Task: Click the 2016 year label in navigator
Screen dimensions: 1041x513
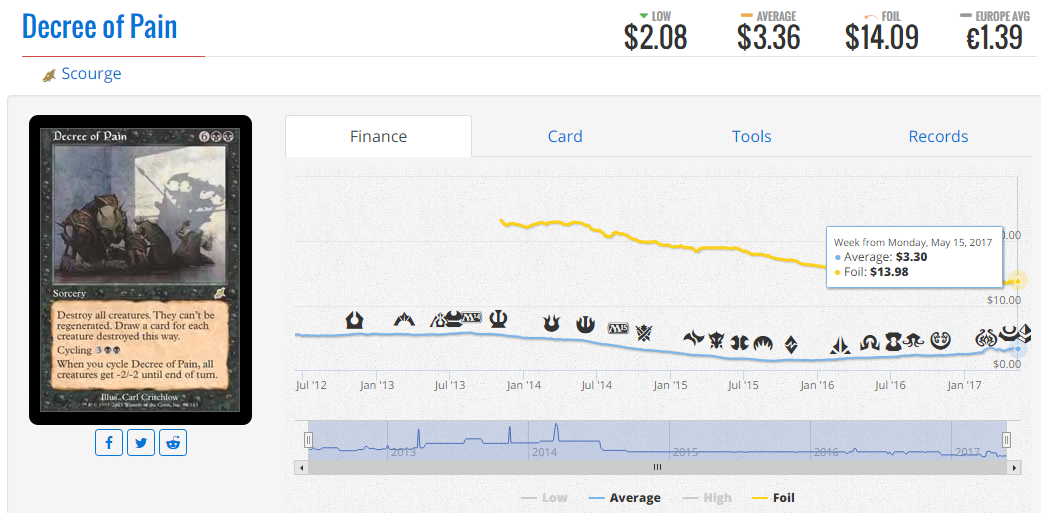Action: [827, 453]
